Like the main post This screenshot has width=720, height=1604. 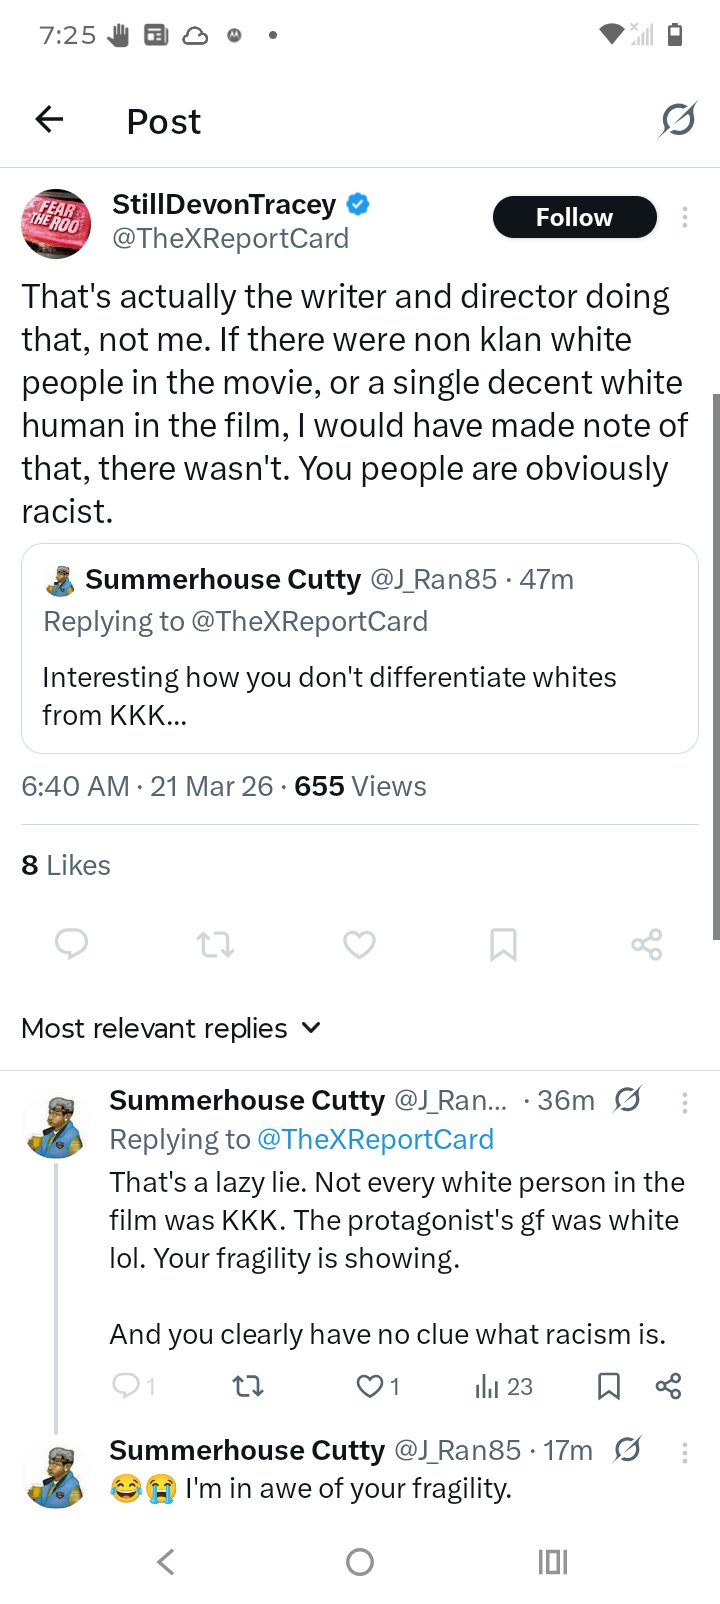pos(359,944)
